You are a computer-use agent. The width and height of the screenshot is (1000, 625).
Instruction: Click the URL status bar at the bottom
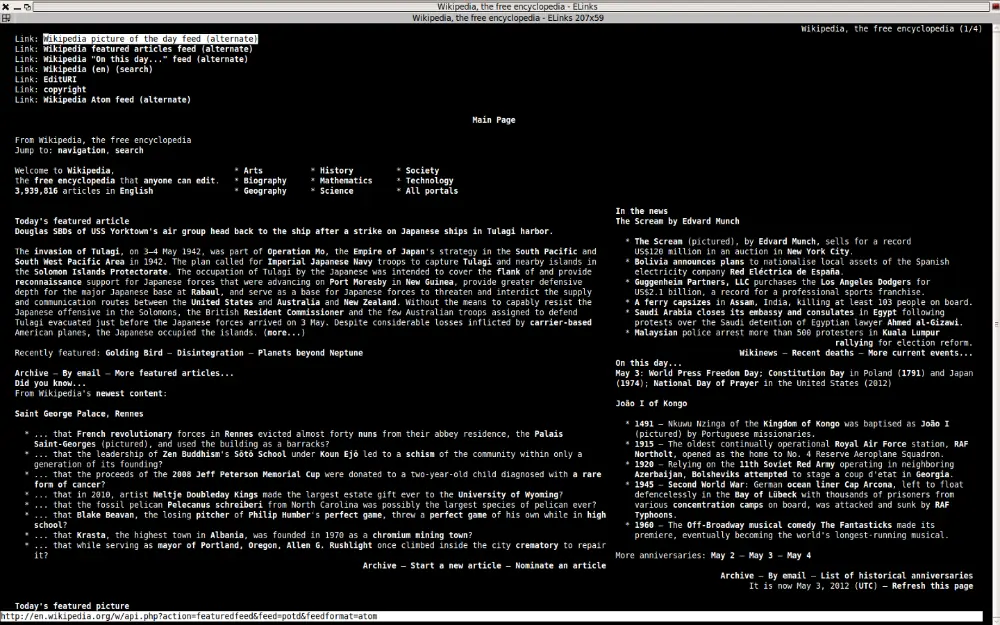tap(492, 617)
